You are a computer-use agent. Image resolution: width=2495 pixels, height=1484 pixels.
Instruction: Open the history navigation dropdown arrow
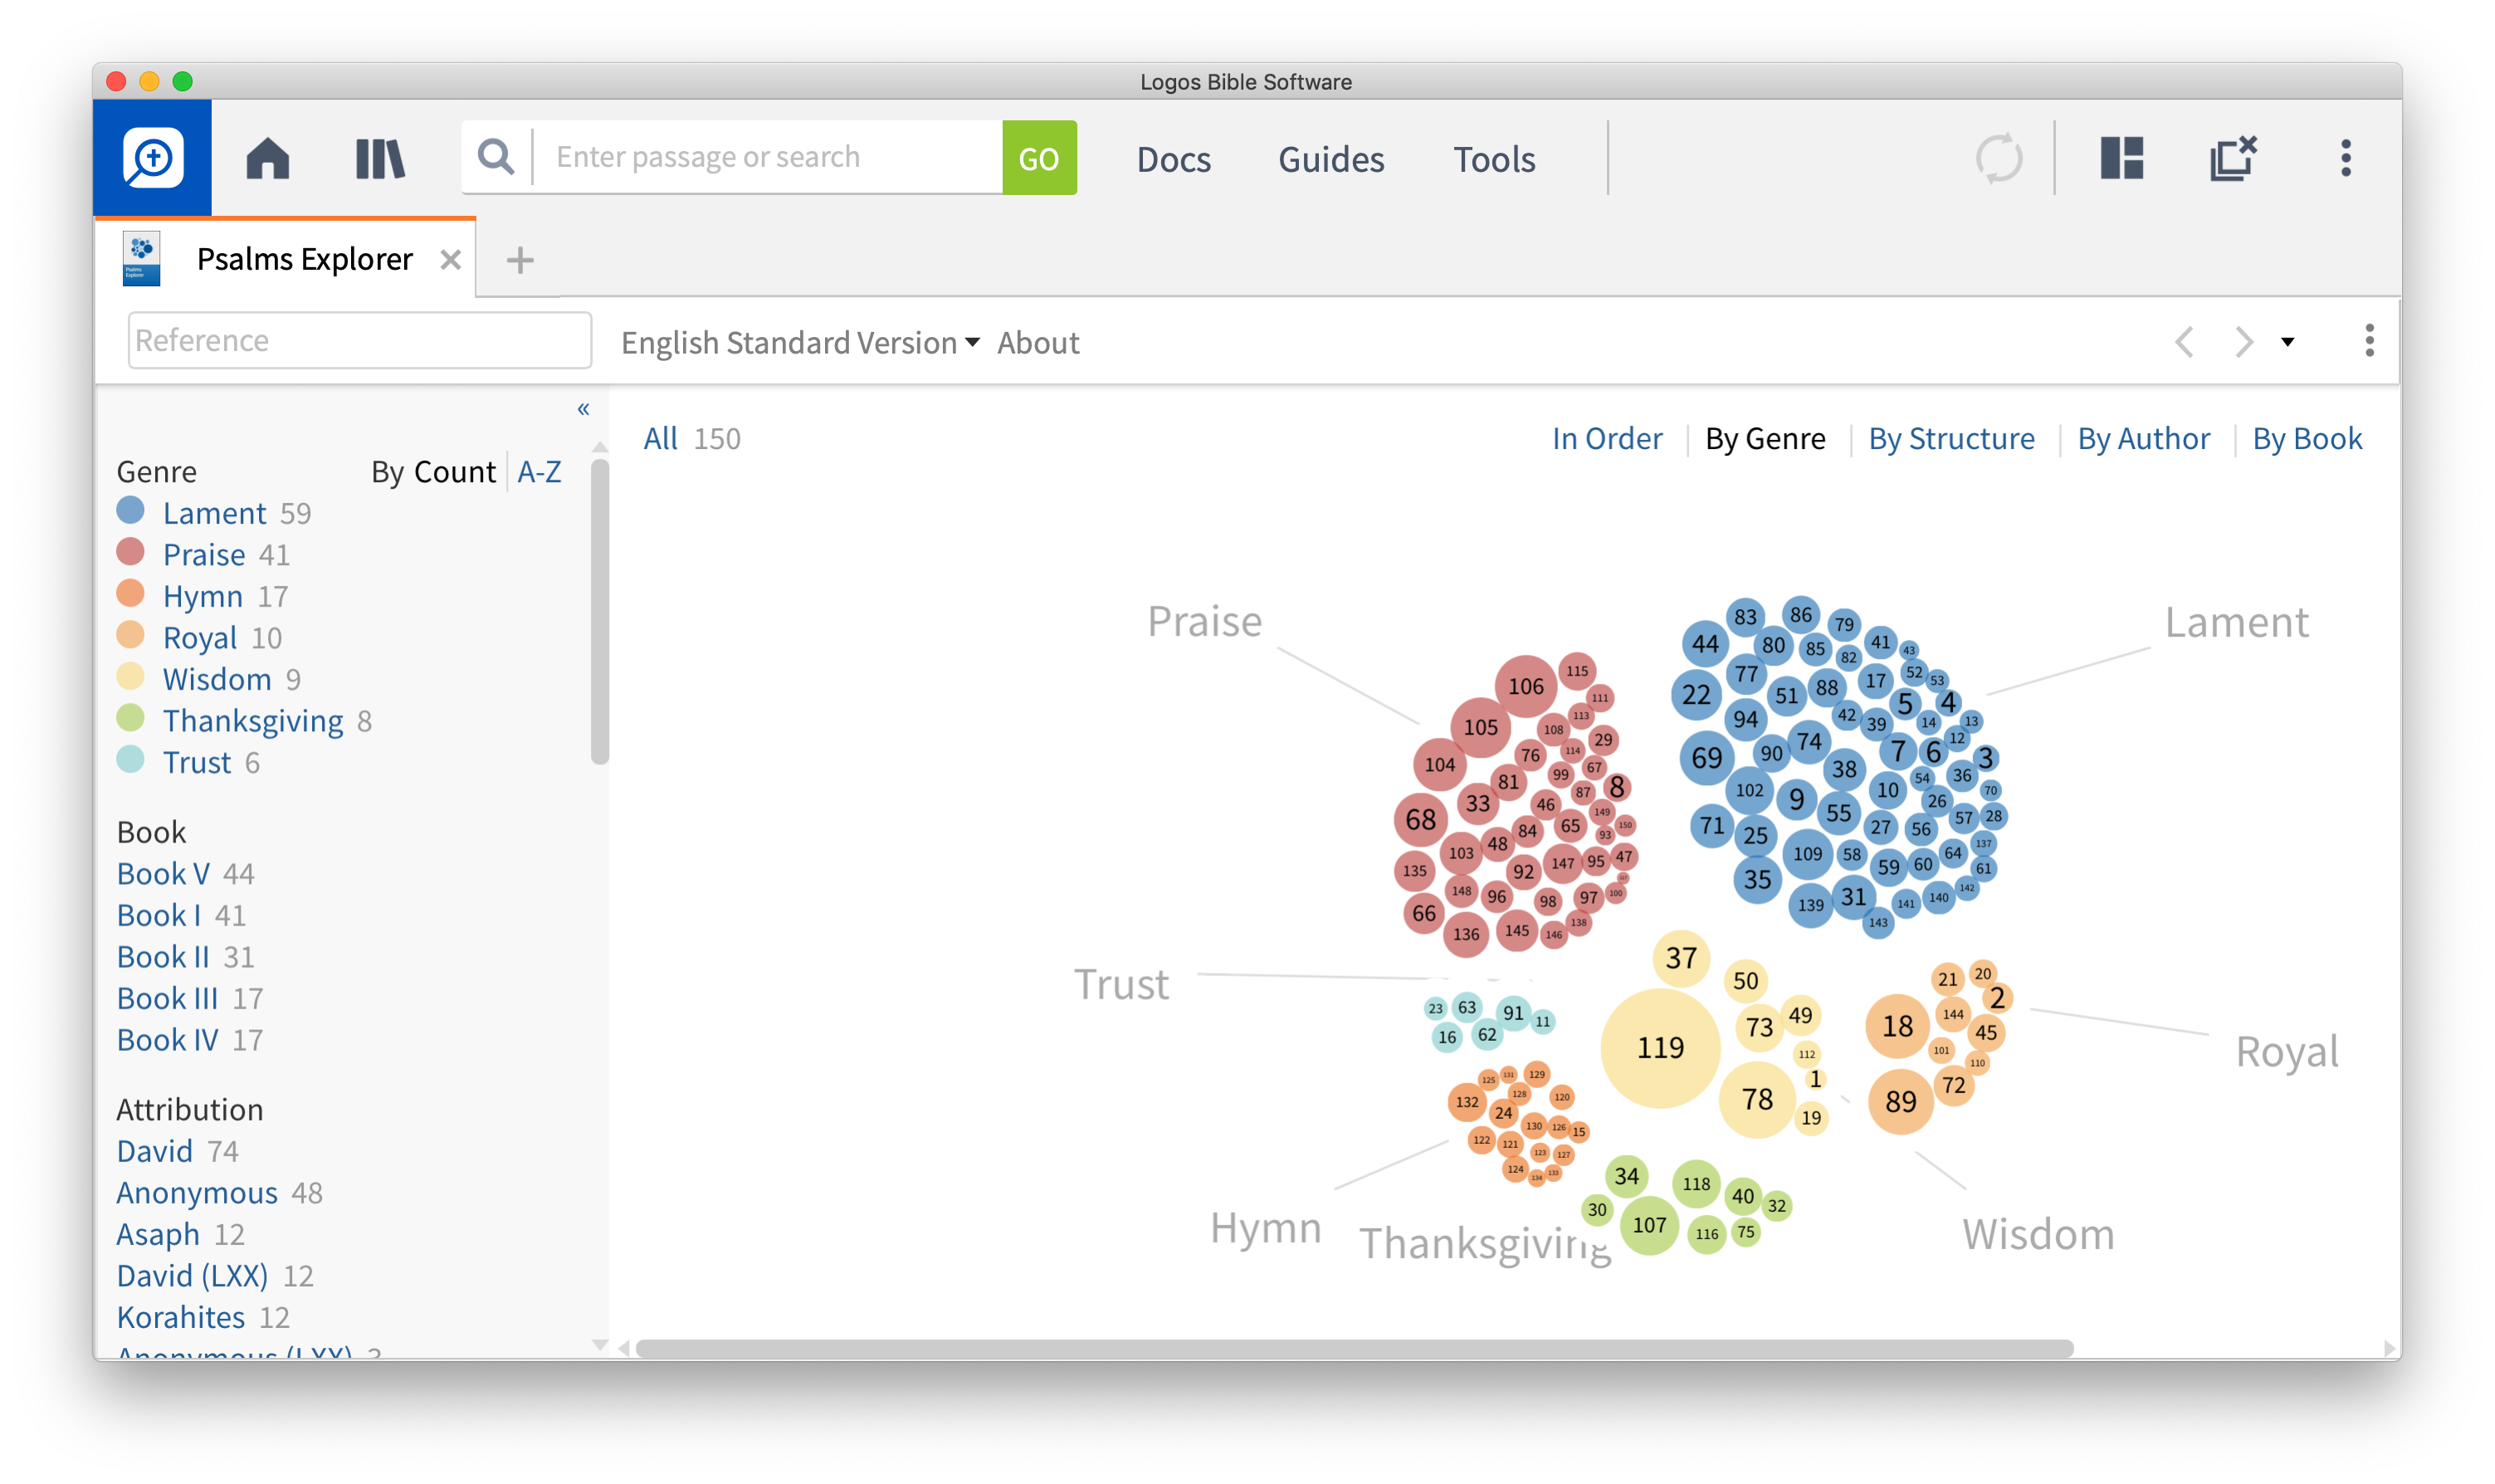coord(2287,342)
